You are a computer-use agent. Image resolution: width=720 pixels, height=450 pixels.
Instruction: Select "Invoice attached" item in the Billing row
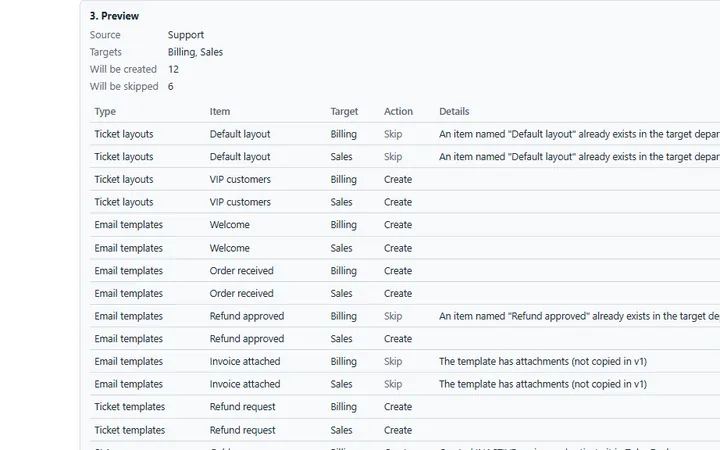click(245, 361)
